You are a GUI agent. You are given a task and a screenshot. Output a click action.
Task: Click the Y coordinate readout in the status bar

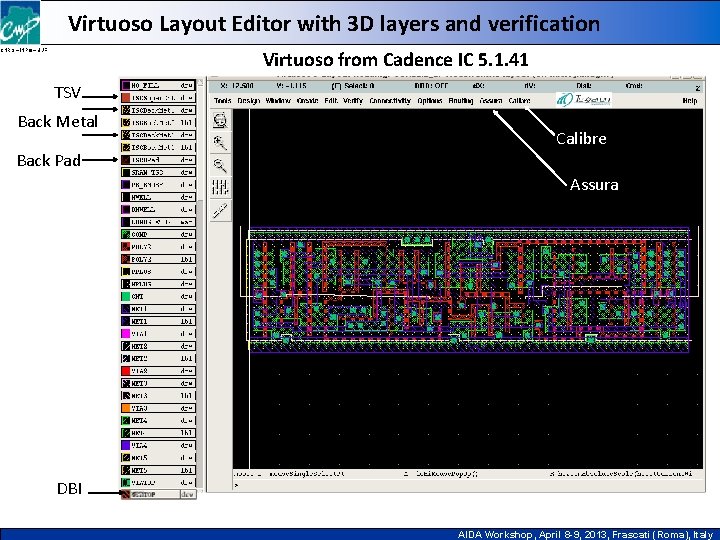[291, 86]
